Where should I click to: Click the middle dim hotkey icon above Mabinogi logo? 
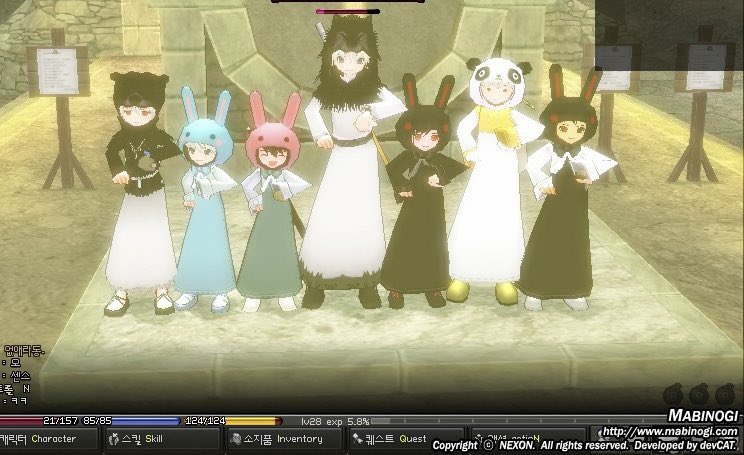(699, 395)
